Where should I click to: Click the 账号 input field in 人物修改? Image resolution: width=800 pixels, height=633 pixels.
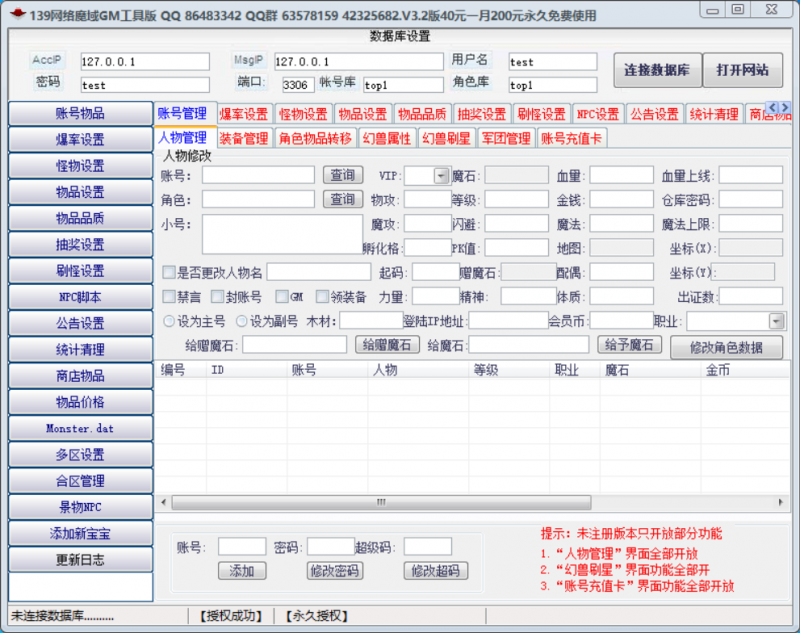(257, 175)
